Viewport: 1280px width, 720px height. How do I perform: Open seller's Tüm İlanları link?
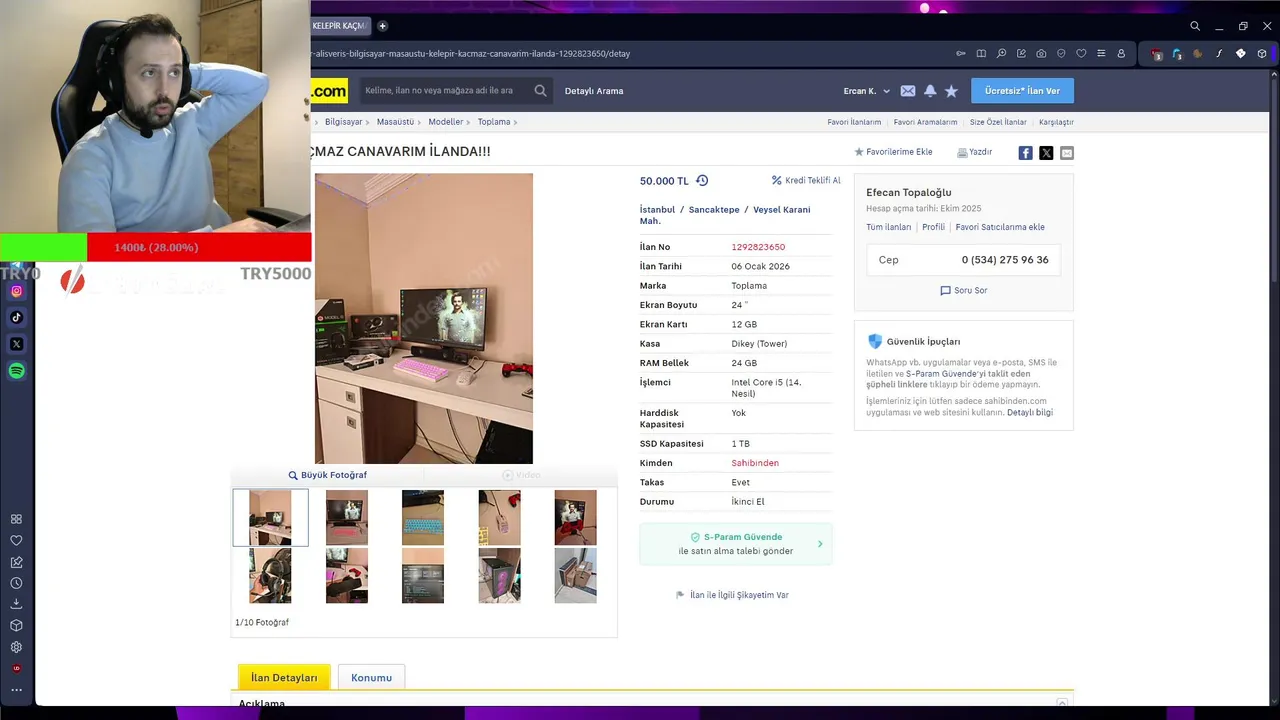(888, 227)
